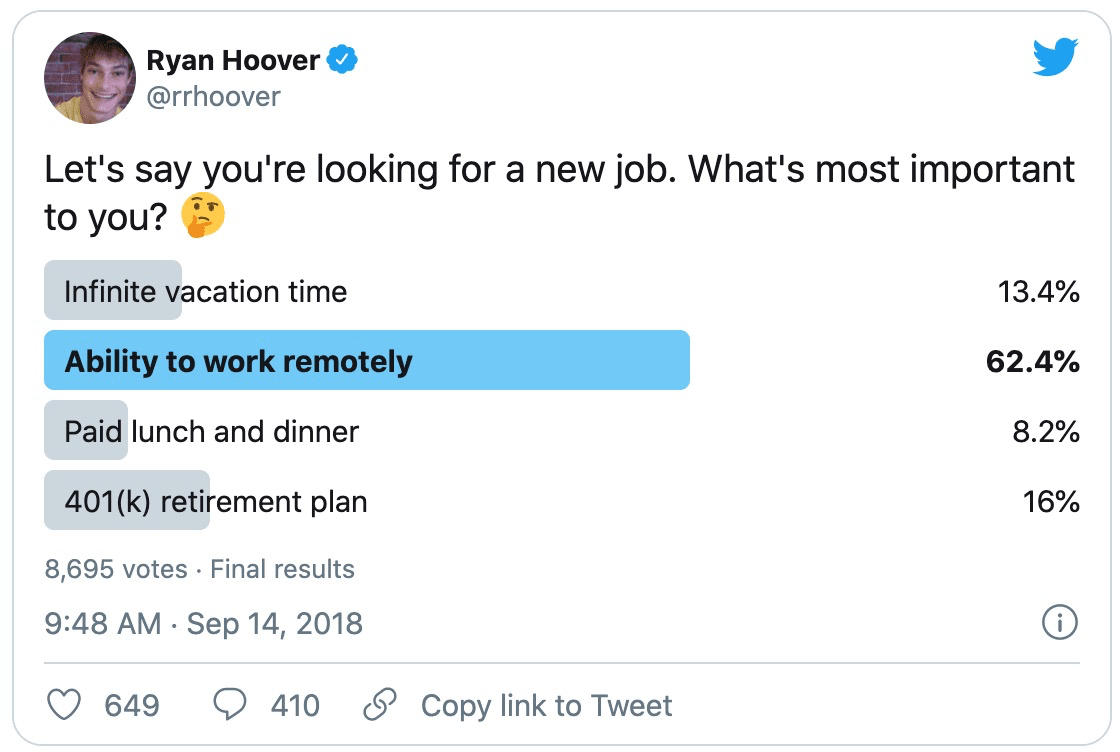
Task: Click the 8,695 votes final results text
Action: coord(199,569)
